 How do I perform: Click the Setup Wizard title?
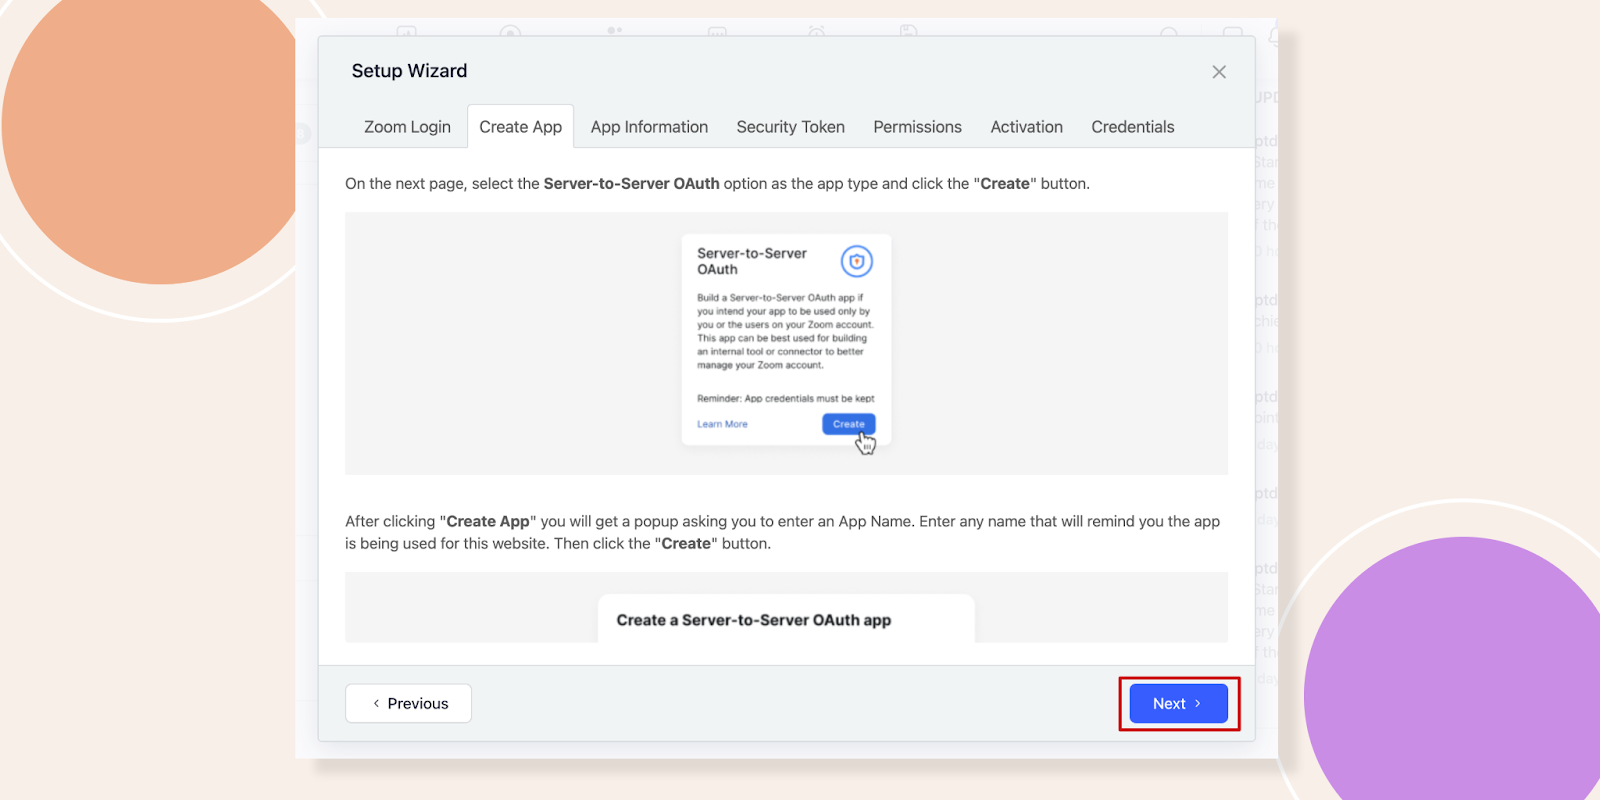point(409,71)
